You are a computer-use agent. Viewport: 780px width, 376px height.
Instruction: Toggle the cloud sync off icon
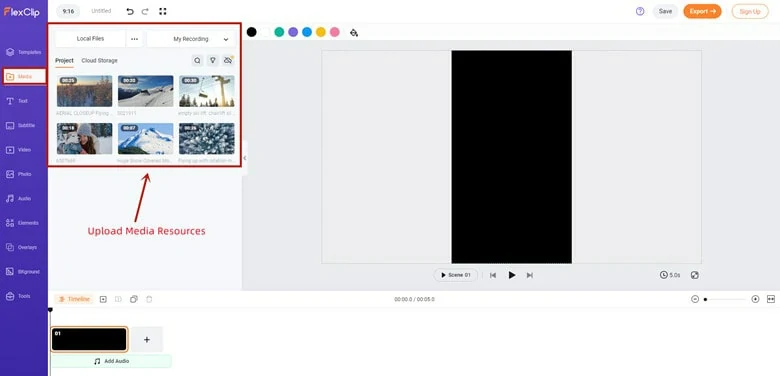coord(228,60)
